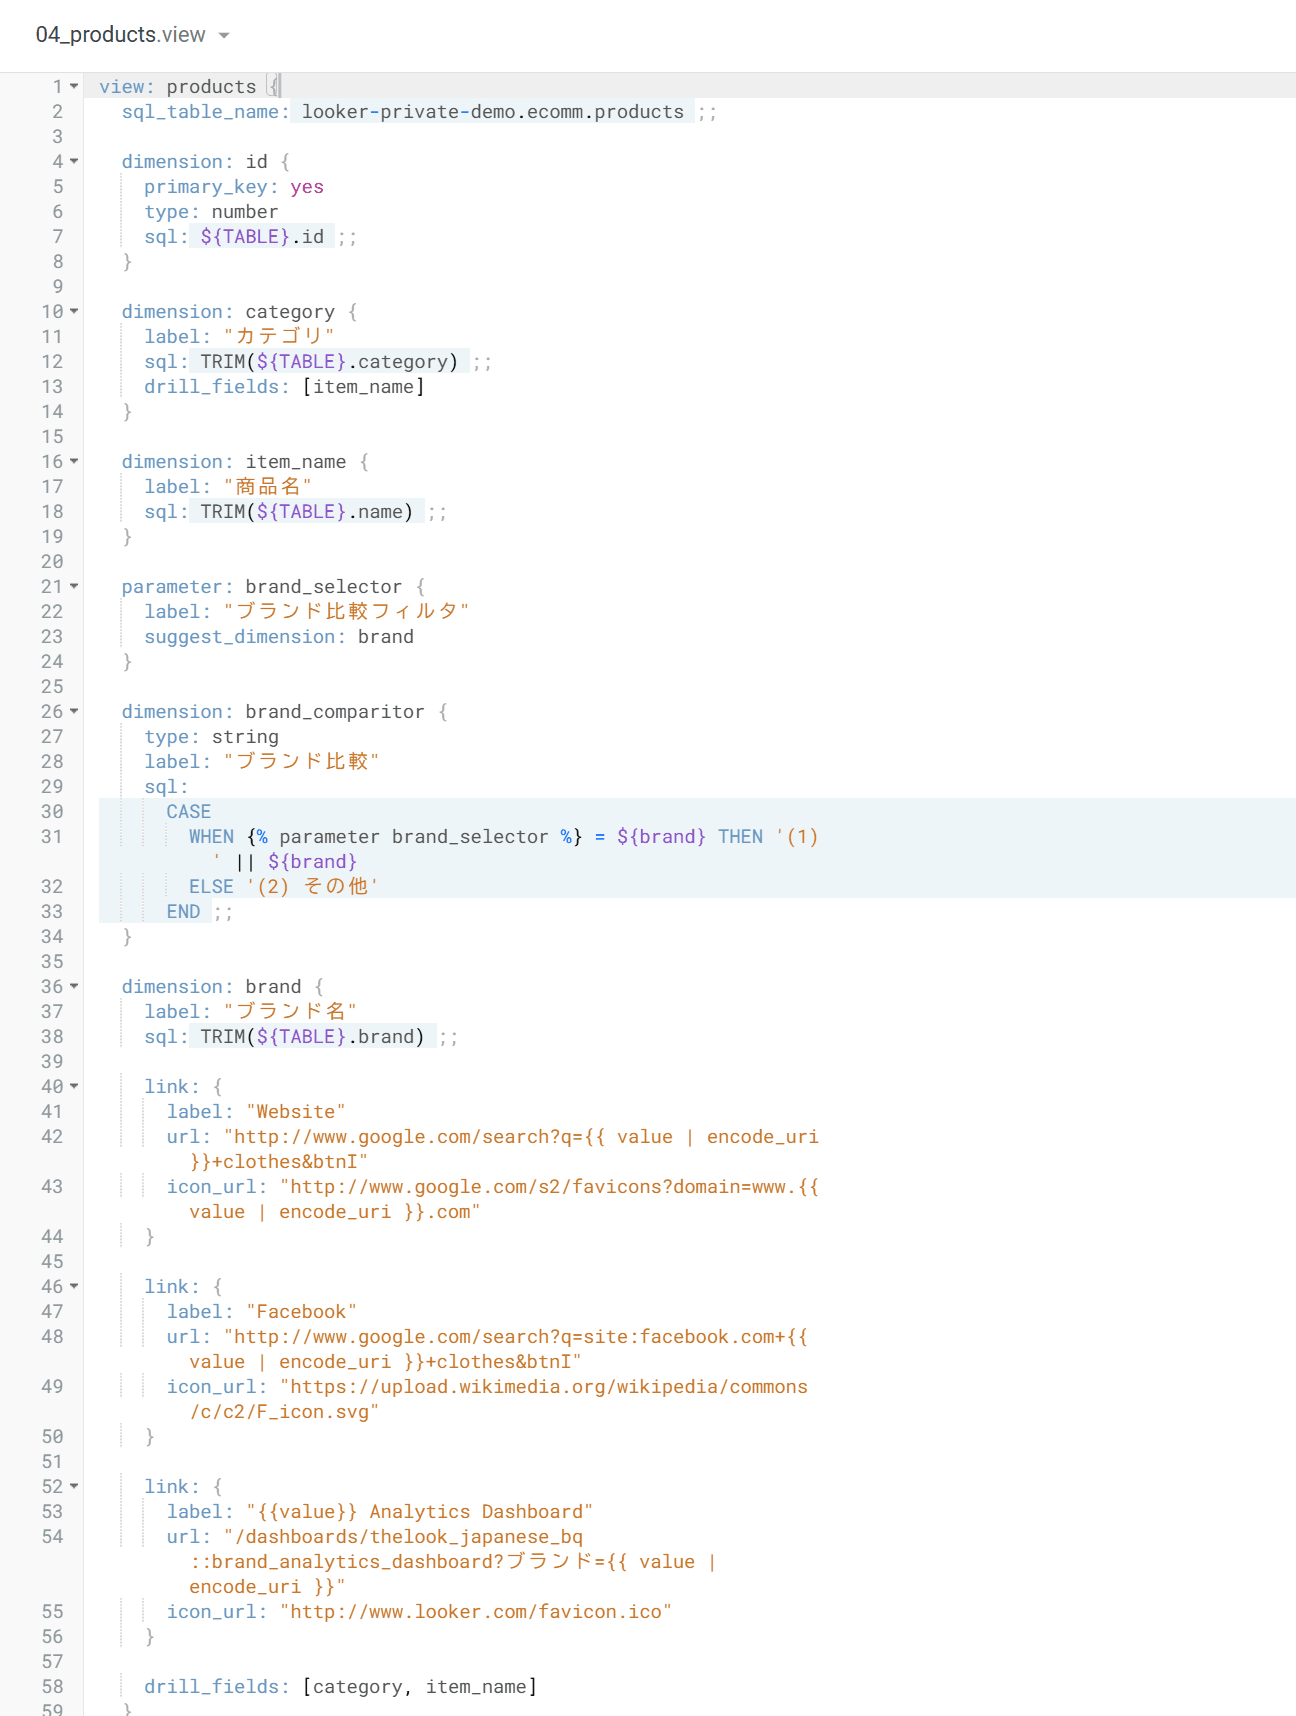Click the [category, item_name] drill_fields value
Screen dimensions: 1296x1716
coord(420,1687)
